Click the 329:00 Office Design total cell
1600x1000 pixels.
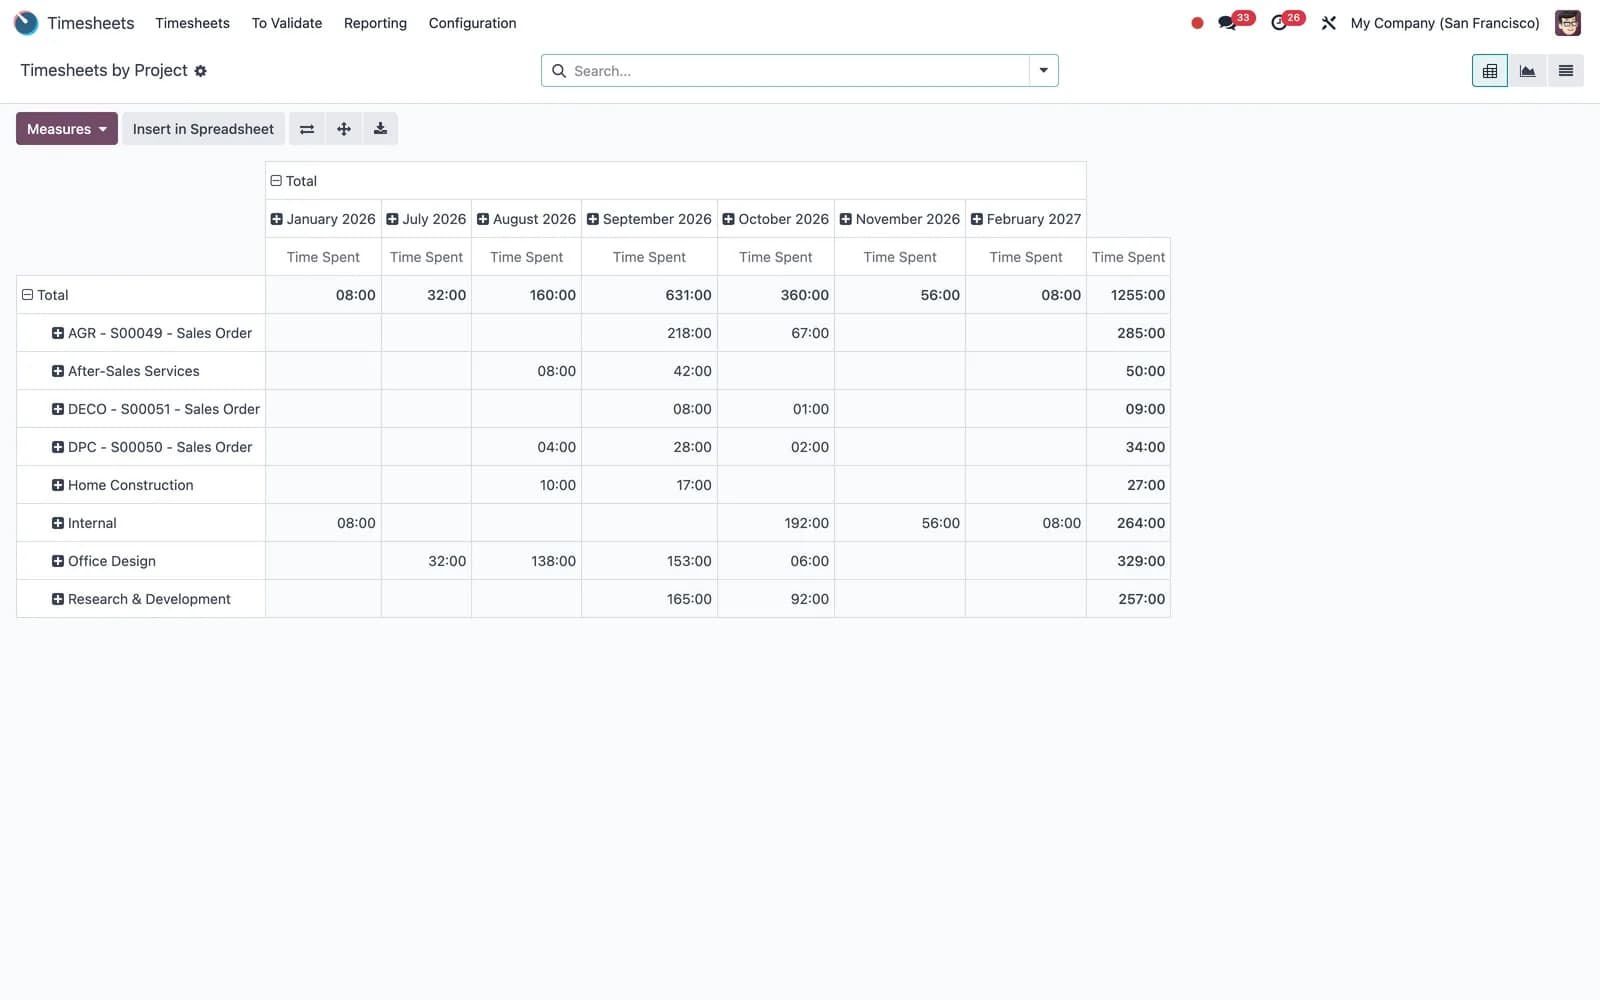point(1128,561)
